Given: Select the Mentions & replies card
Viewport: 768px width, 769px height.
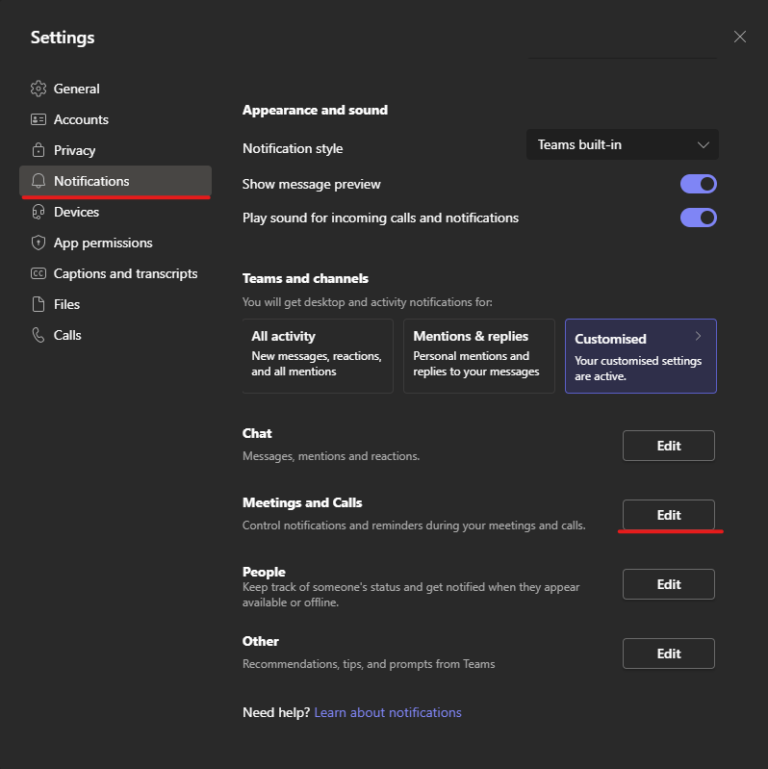Looking at the screenshot, I should point(479,356).
